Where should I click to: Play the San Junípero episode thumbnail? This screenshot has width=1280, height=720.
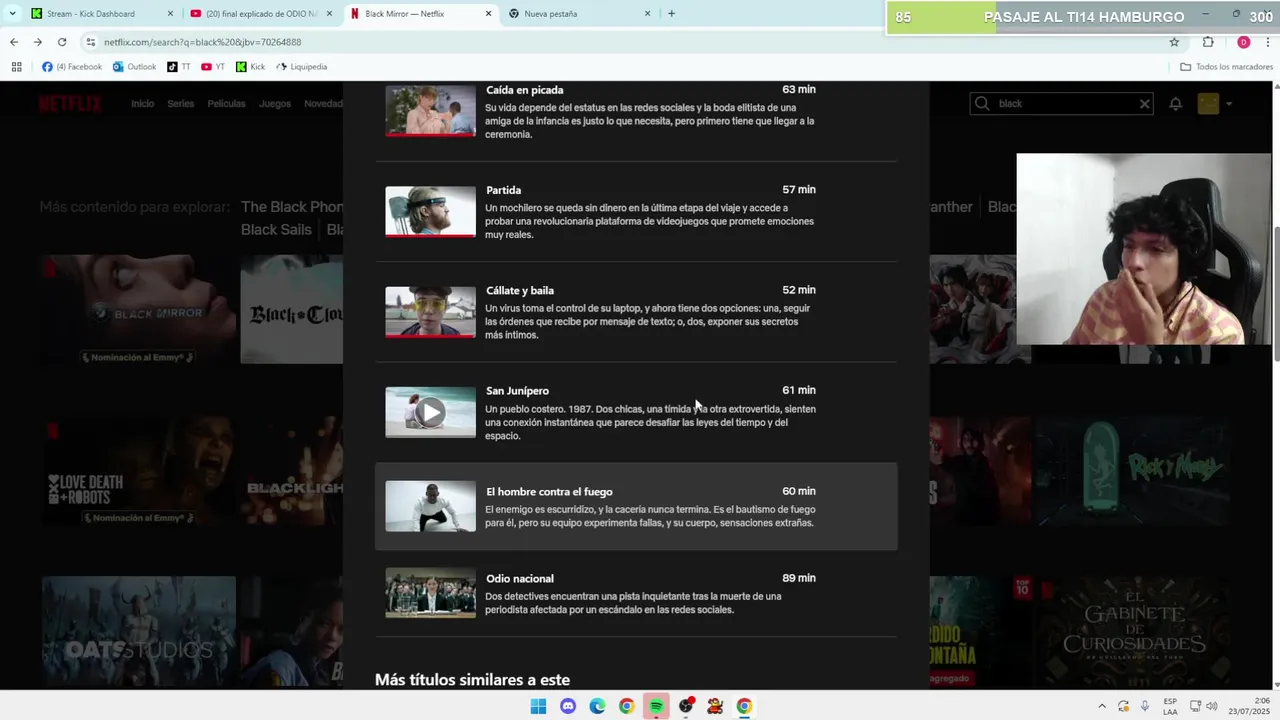click(x=431, y=412)
